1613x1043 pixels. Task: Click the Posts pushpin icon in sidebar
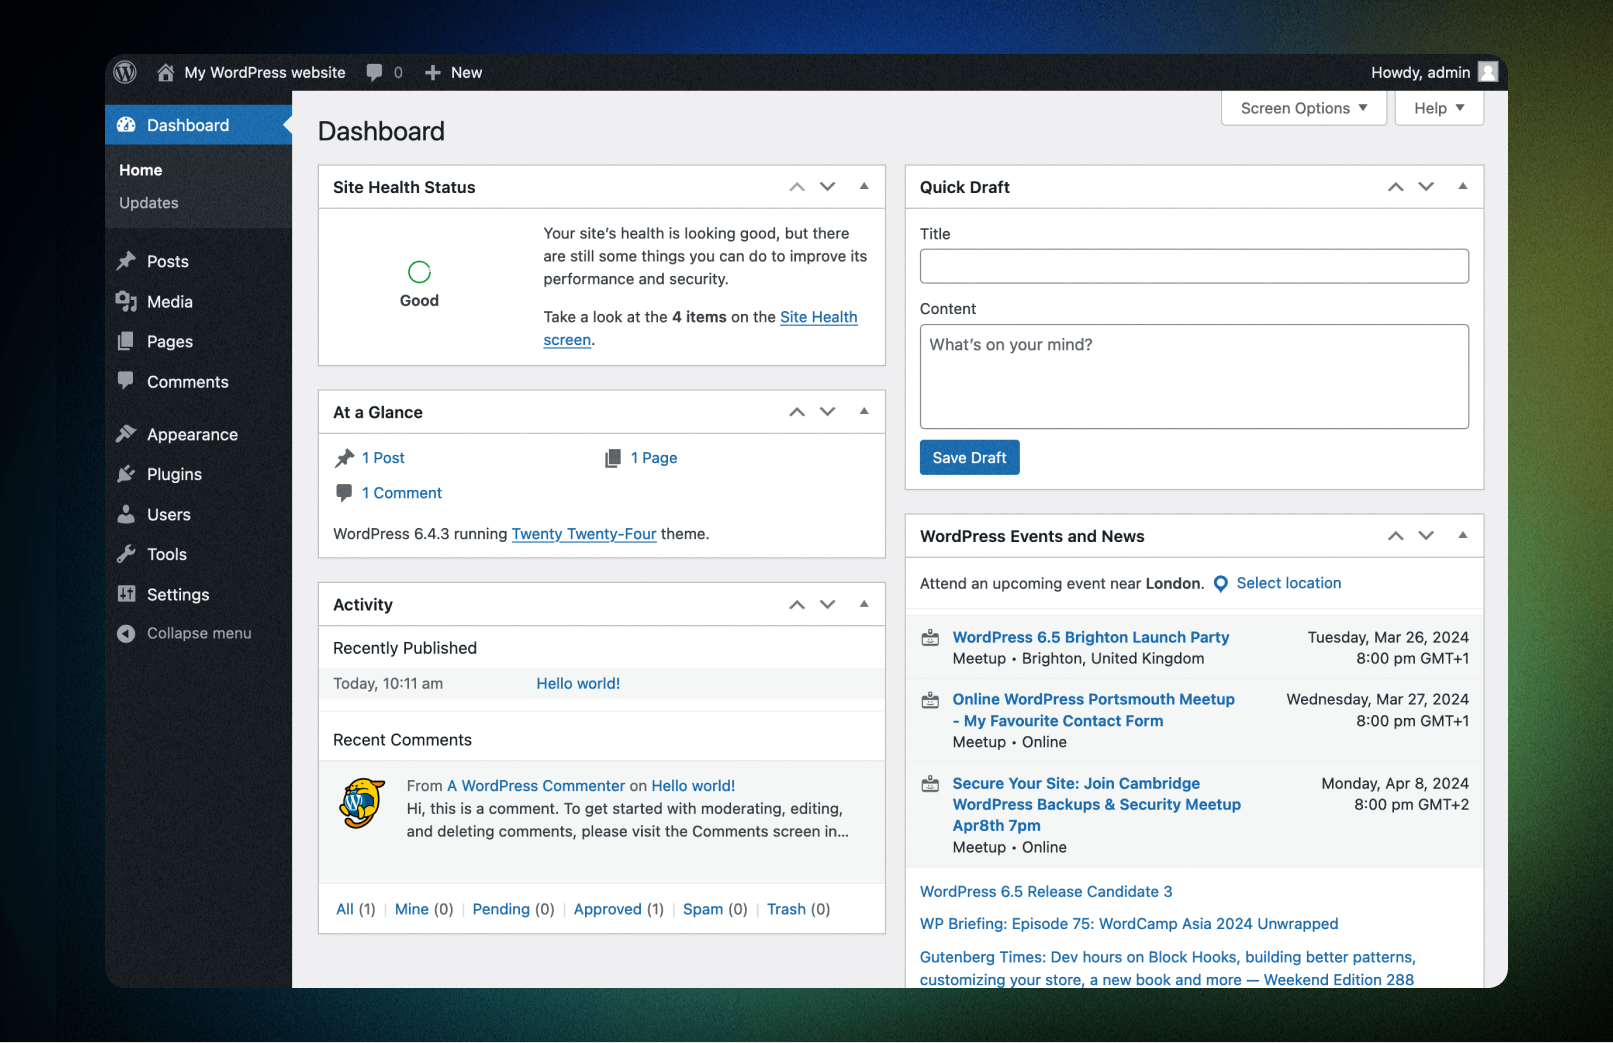tap(126, 261)
